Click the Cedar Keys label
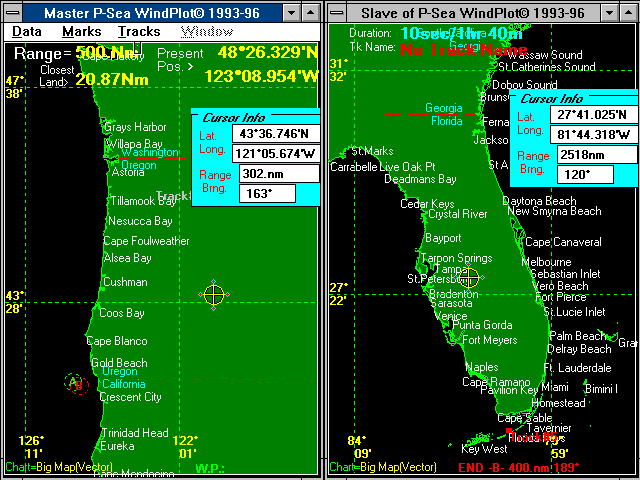Viewport: 640px width, 480px height. 427,204
